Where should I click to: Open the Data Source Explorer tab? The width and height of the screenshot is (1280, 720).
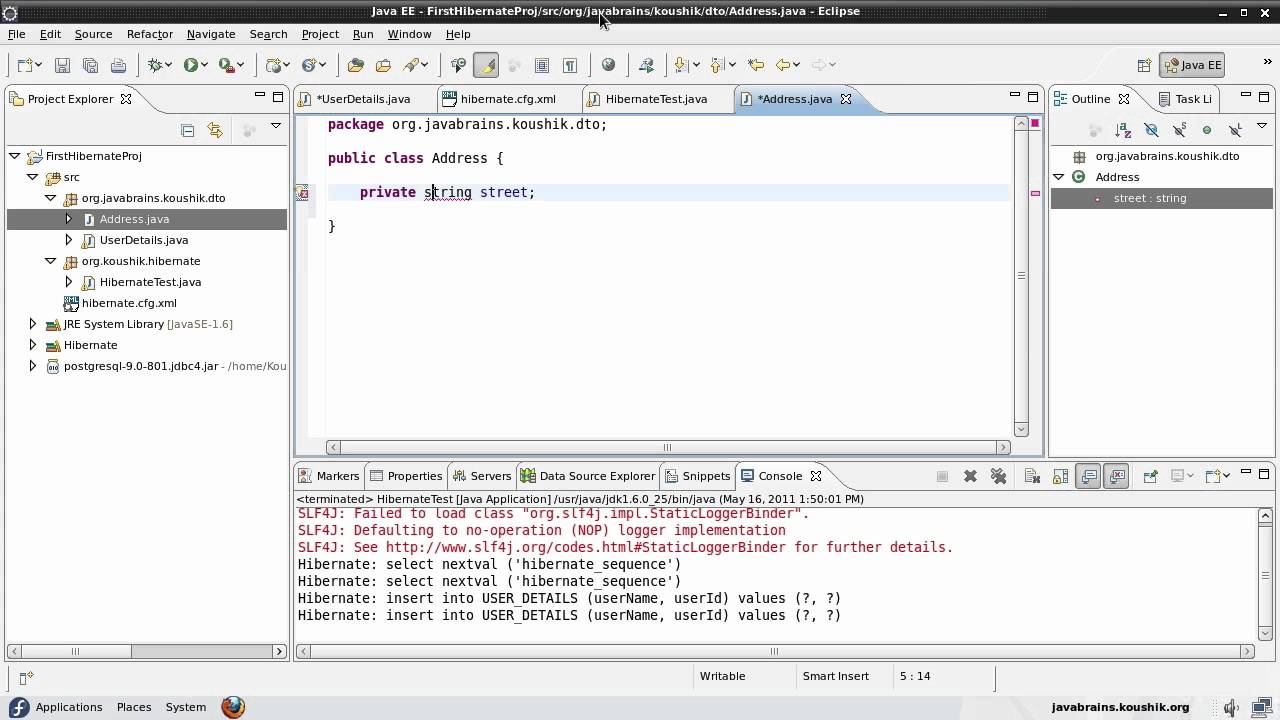pos(587,476)
